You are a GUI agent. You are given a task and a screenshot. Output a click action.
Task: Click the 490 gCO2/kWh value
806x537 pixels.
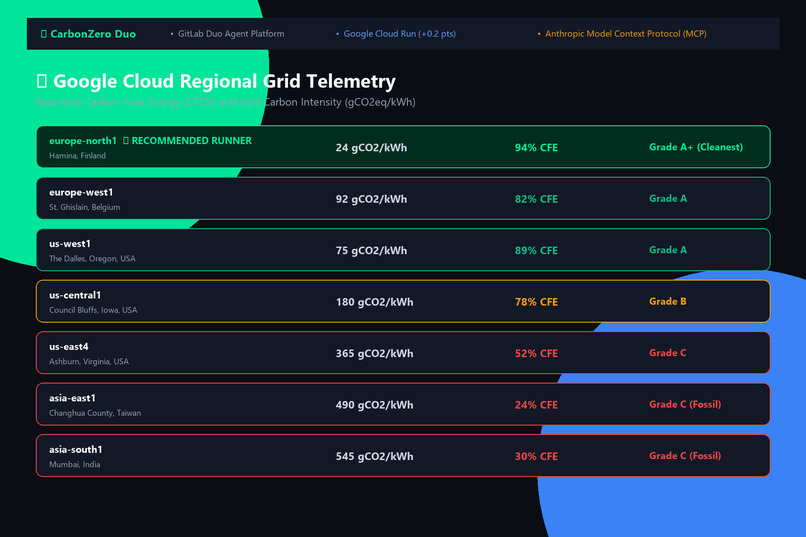point(374,404)
